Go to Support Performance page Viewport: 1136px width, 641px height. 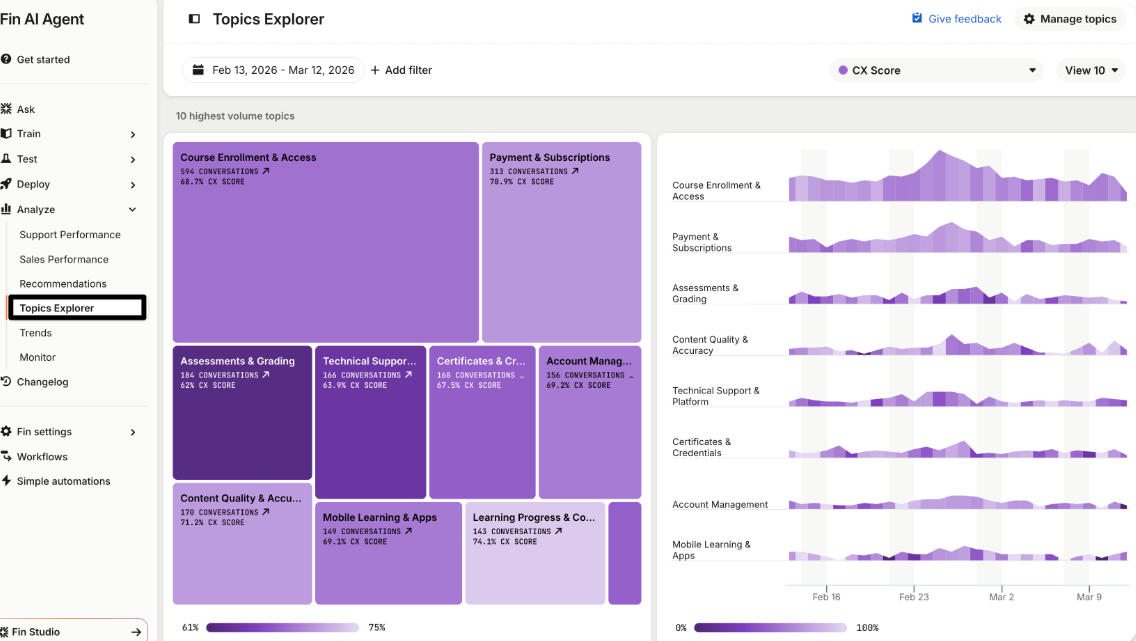click(70, 235)
